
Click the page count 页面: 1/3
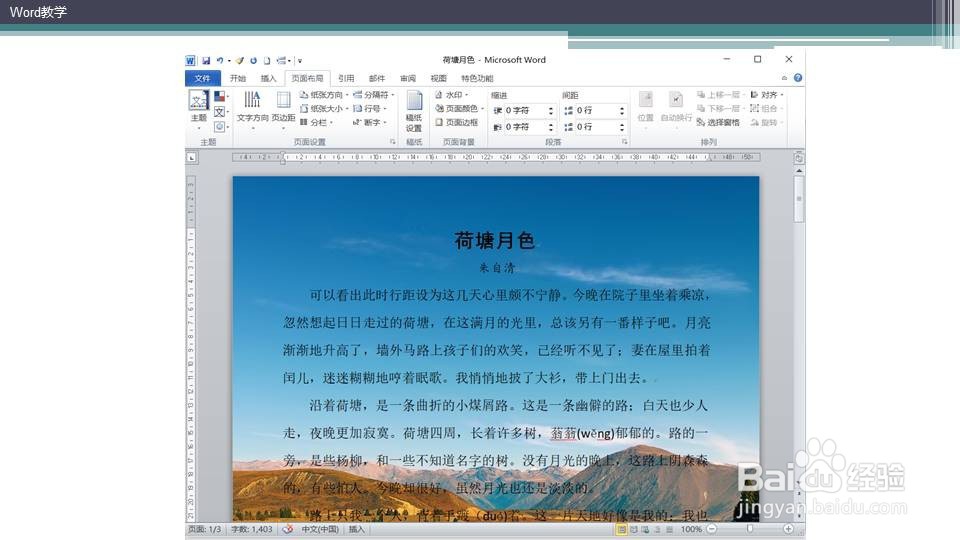point(204,529)
